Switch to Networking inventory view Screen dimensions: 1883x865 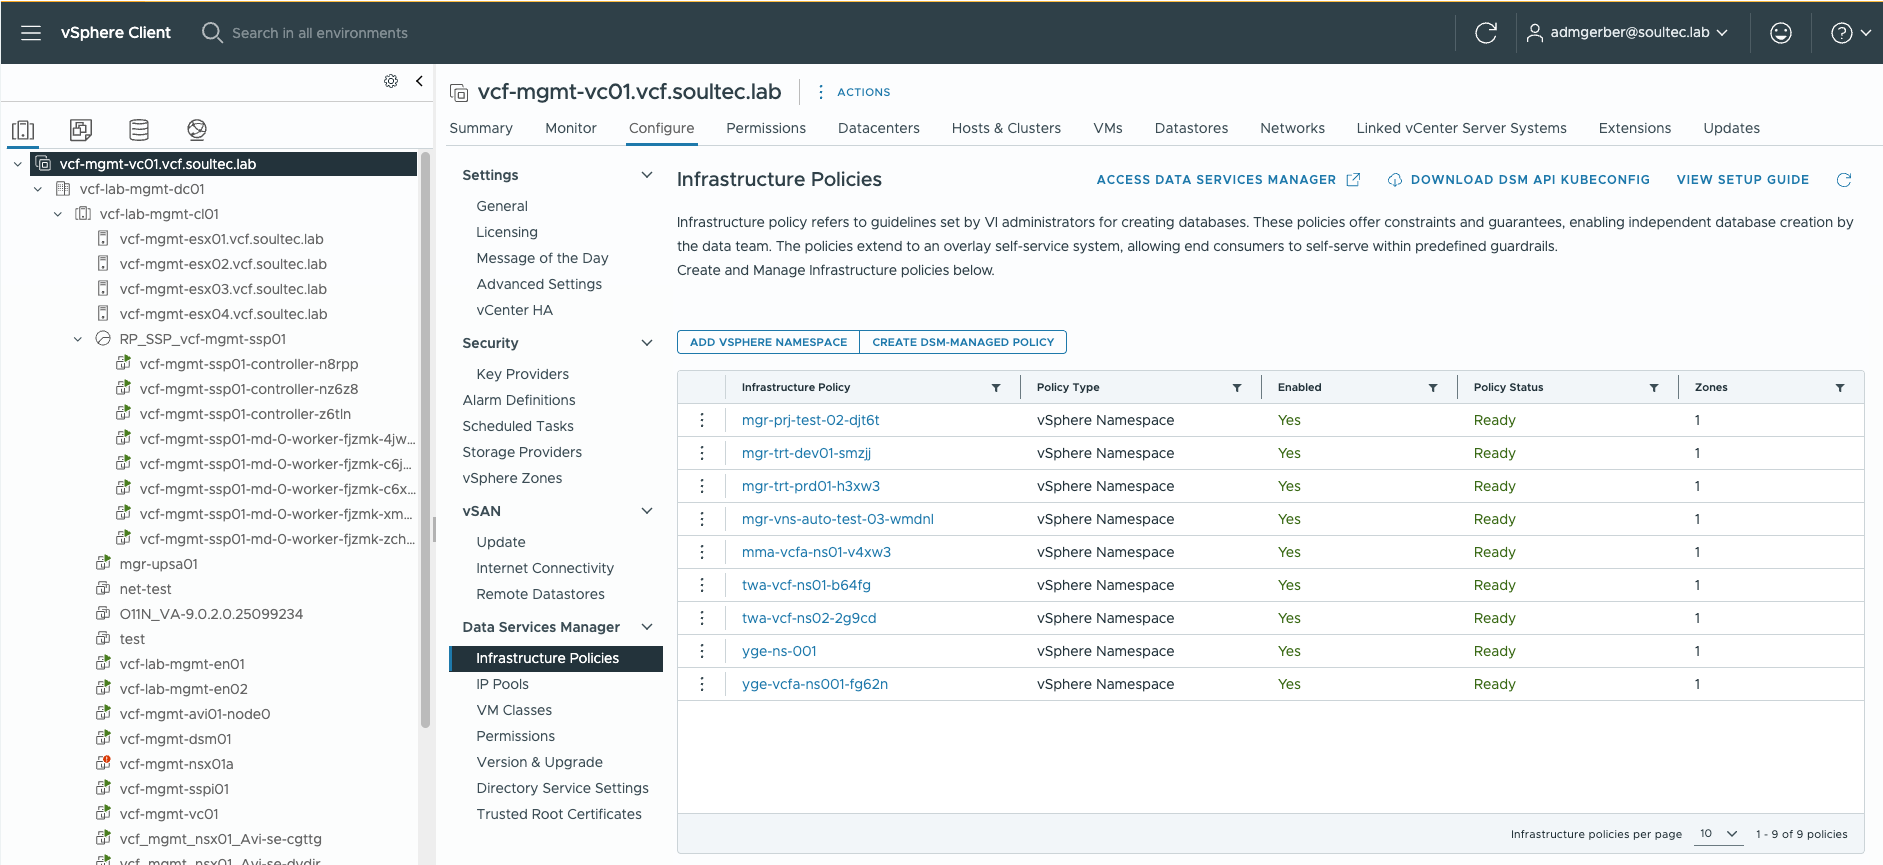coord(197,130)
